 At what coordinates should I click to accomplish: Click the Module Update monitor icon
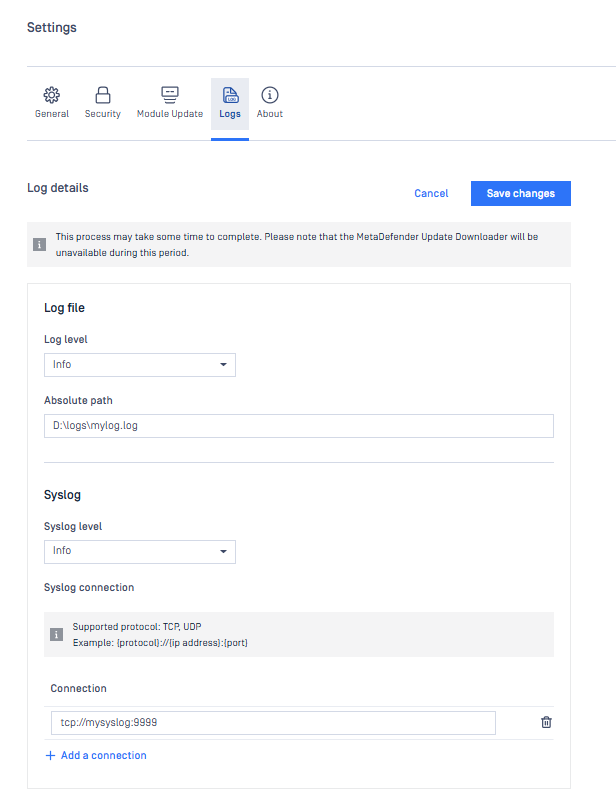coord(170,95)
